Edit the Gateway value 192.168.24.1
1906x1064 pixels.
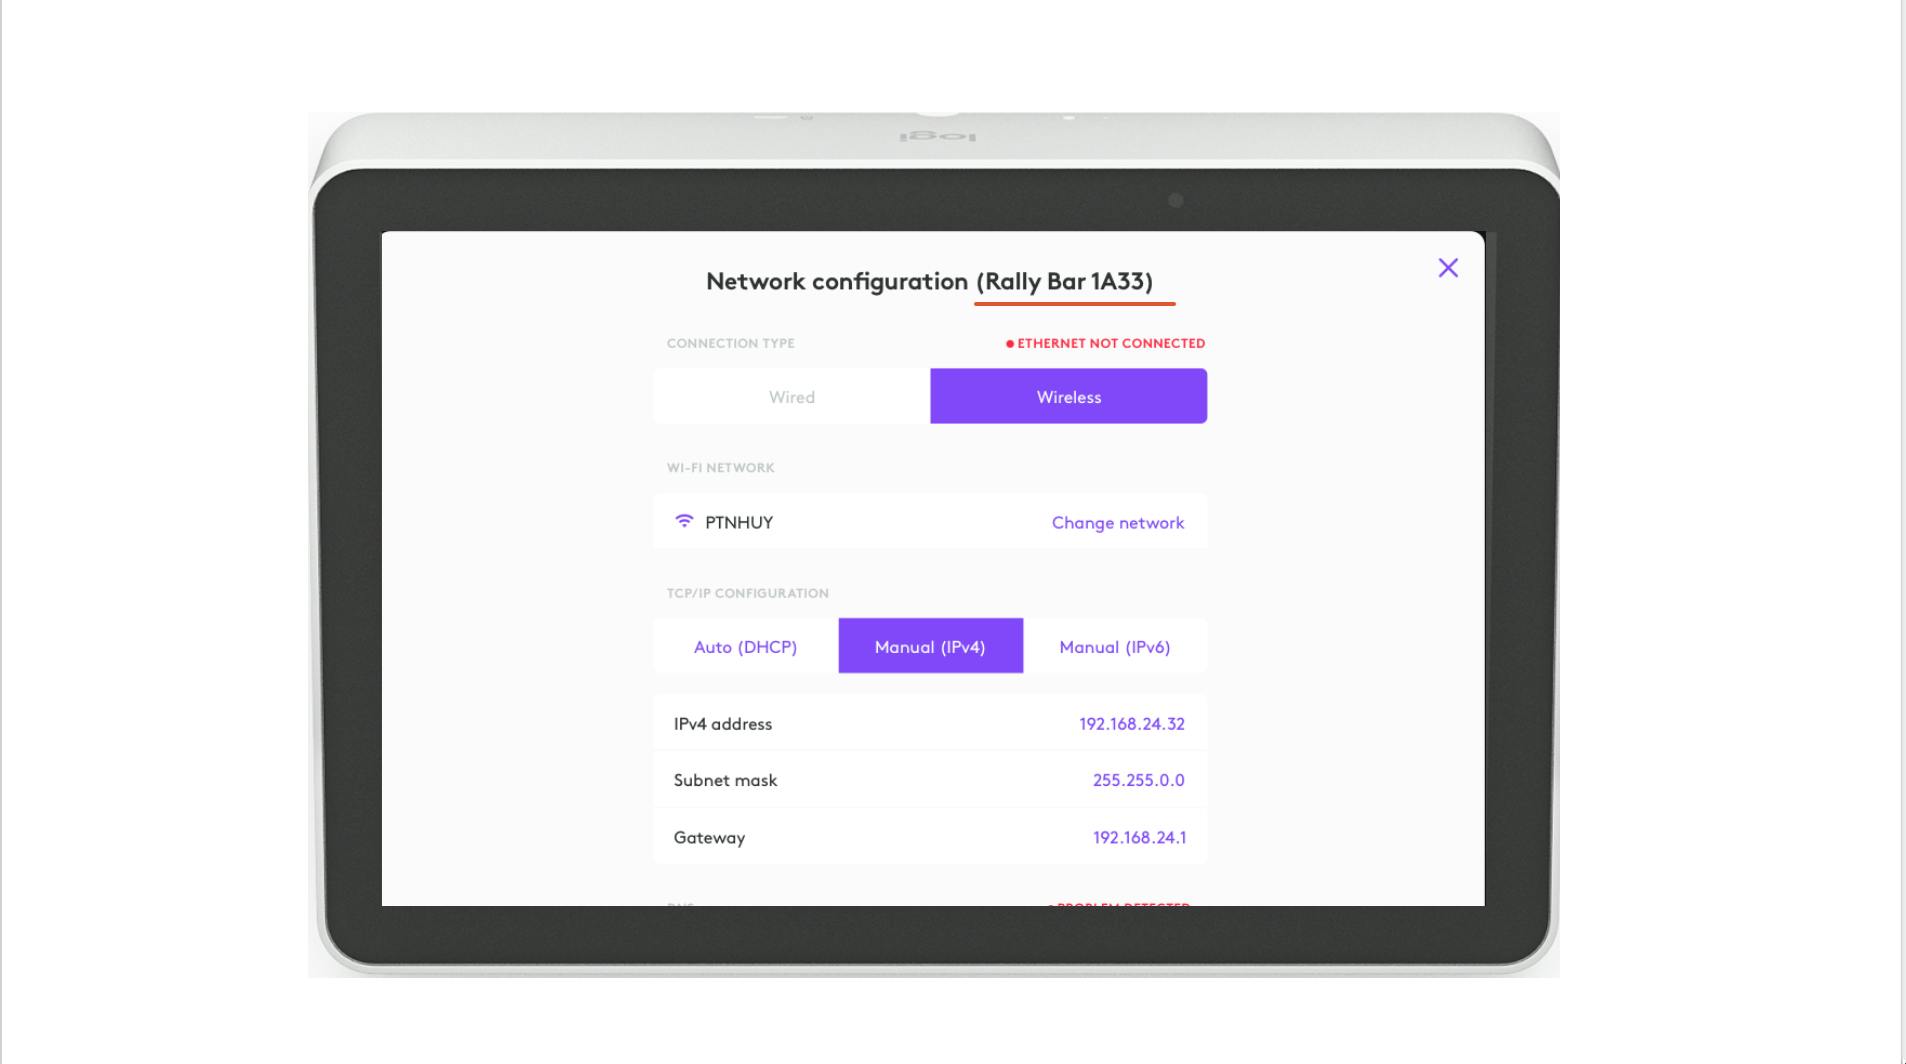pos(1139,837)
